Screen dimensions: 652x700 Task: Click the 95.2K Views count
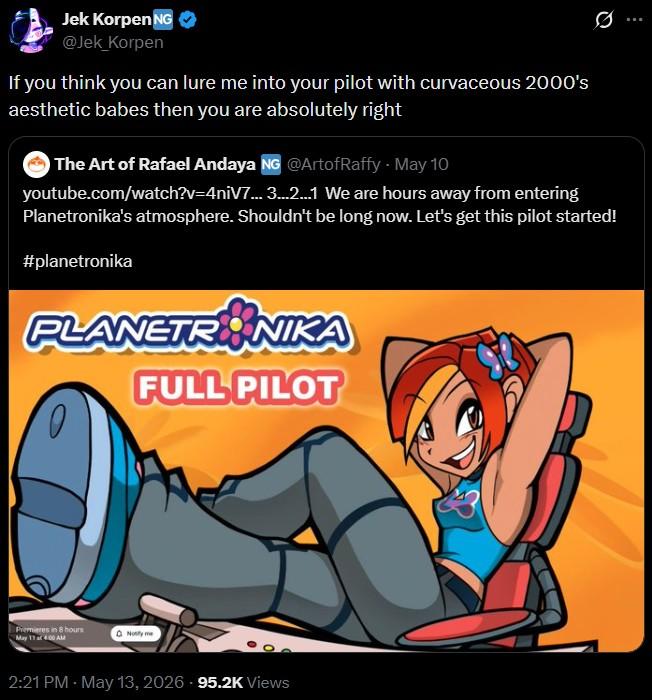[x=243, y=682]
